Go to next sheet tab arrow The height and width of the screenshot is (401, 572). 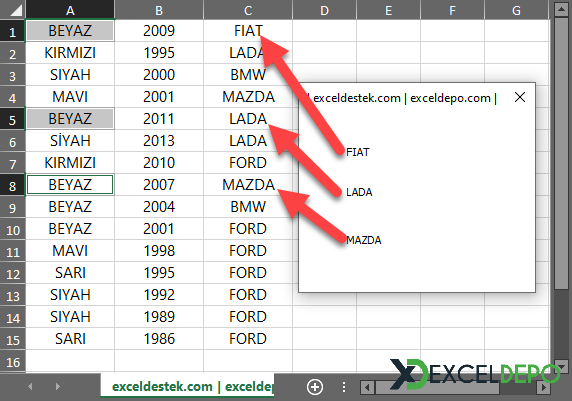click(x=58, y=387)
